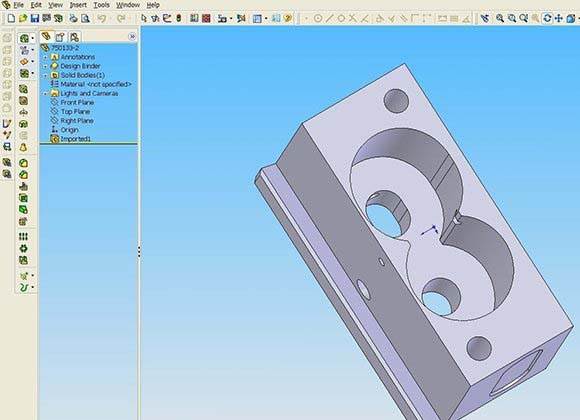
Task: Activate the Pan view tool
Action: coord(559,18)
